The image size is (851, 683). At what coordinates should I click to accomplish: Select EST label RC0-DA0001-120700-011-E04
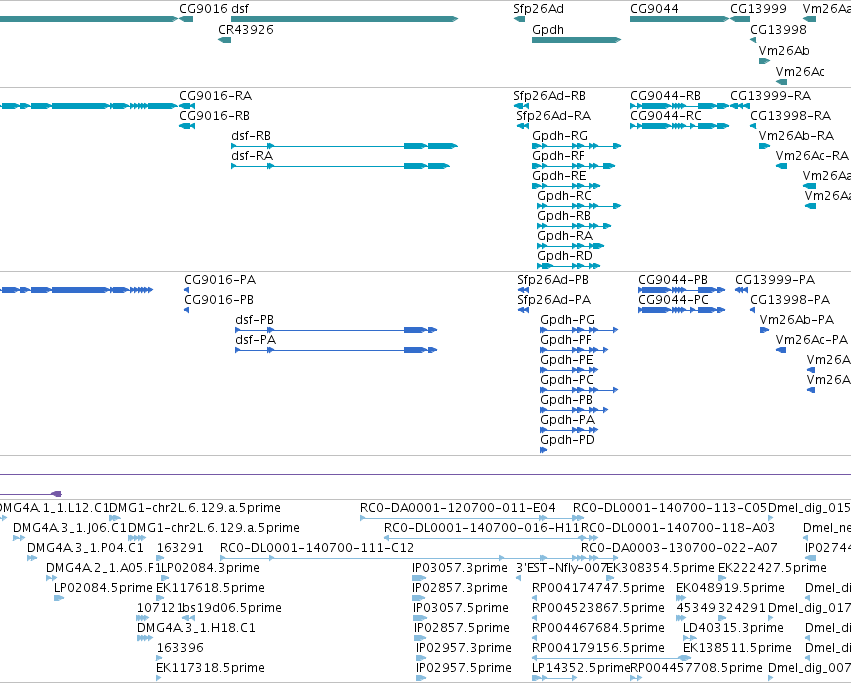458,508
